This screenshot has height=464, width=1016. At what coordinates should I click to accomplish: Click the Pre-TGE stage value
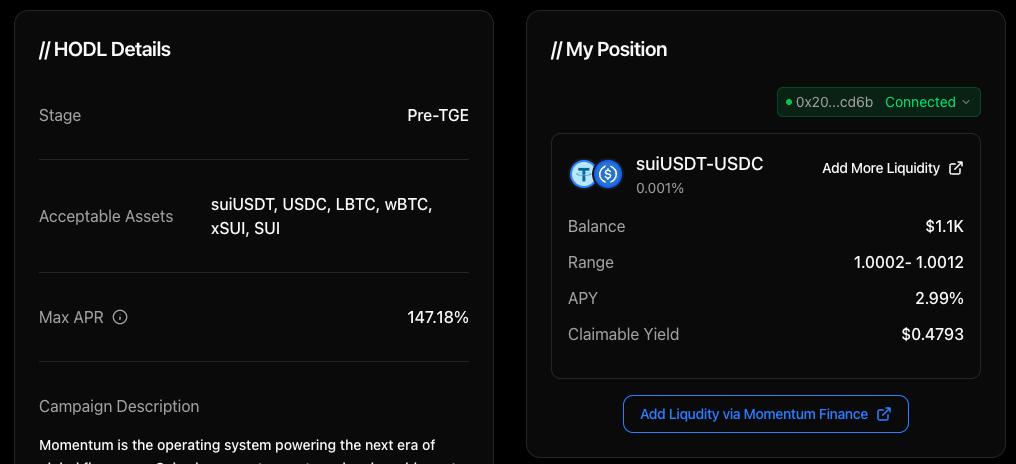coord(437,115)
